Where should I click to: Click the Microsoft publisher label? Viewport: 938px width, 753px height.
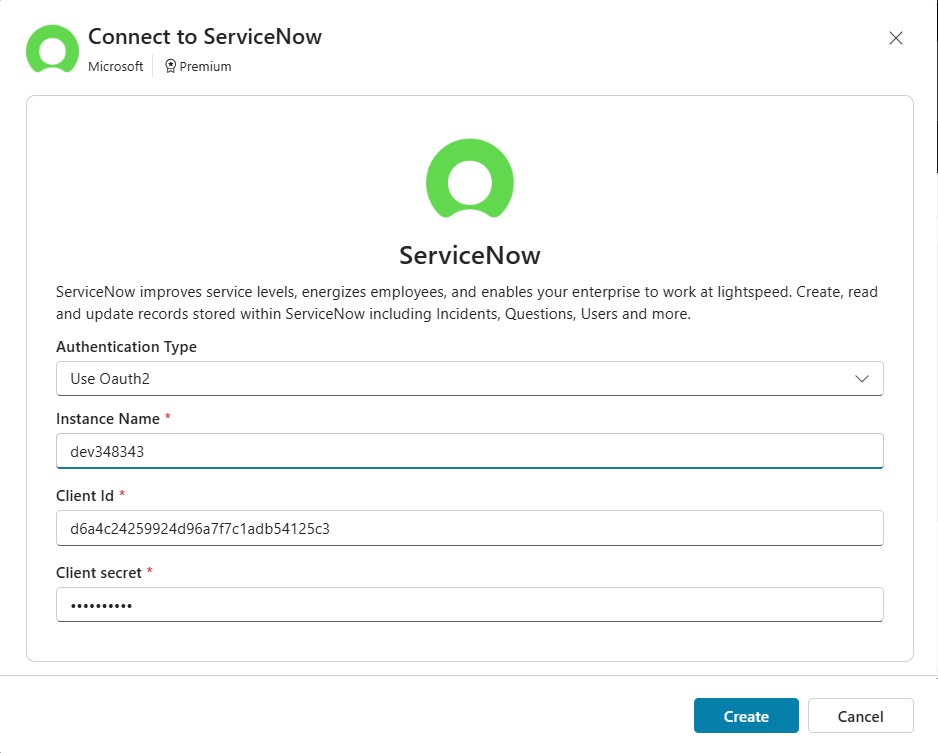point(115,66)
